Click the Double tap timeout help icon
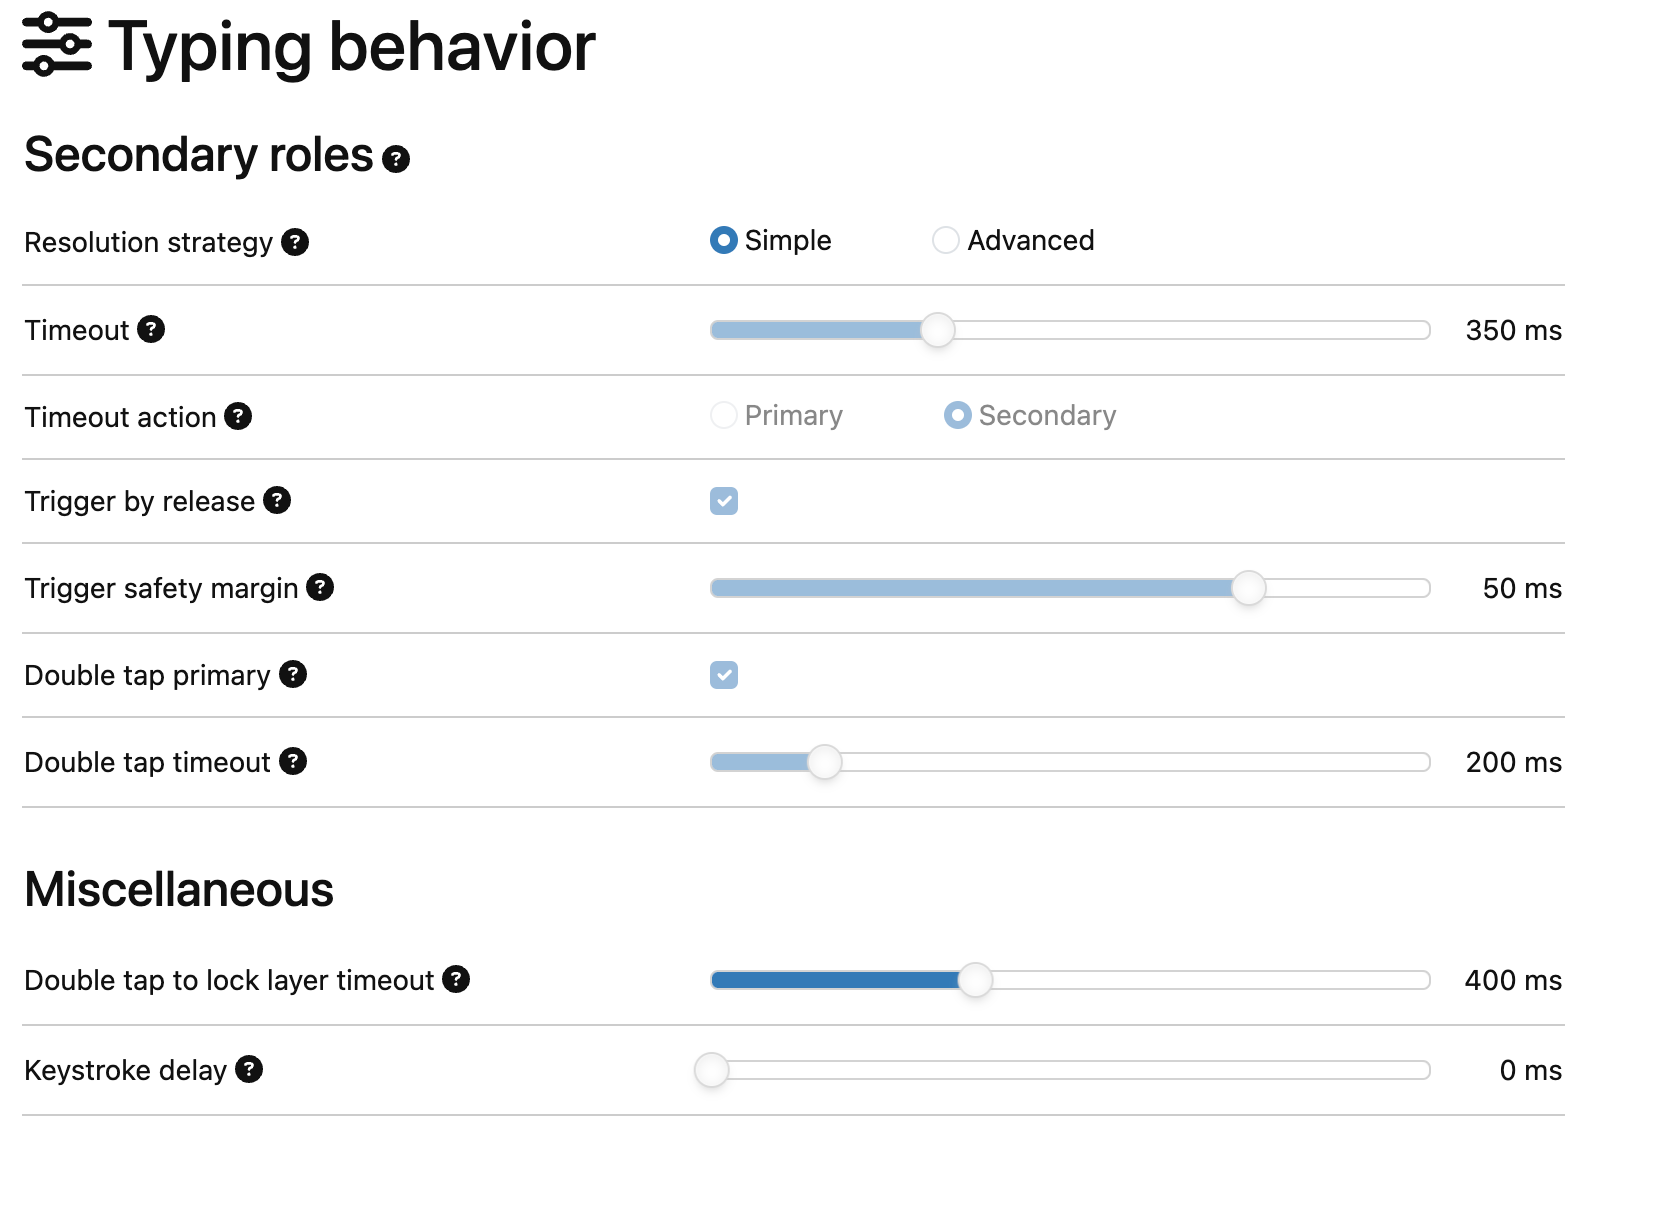This screenshot has height=1218, width=1672. pyautogui.click(x=293, y=761)
